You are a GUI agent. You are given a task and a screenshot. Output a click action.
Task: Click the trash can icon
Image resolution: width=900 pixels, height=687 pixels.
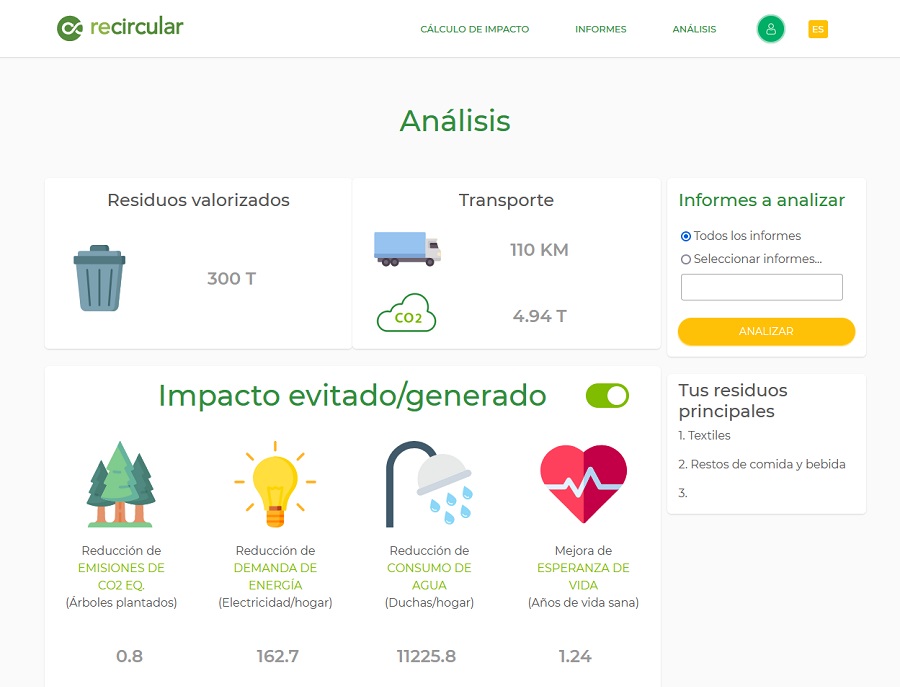pyautogui.click(x=99, y=278)
